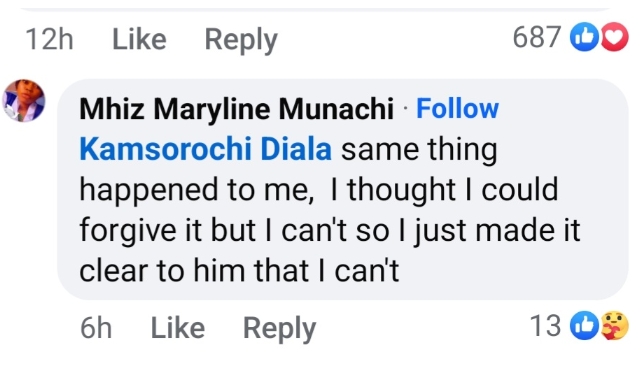Open the Kamsorochi Diala tagged profile link
This screenshot has height=366, width=642.
[x=205, y=149]
